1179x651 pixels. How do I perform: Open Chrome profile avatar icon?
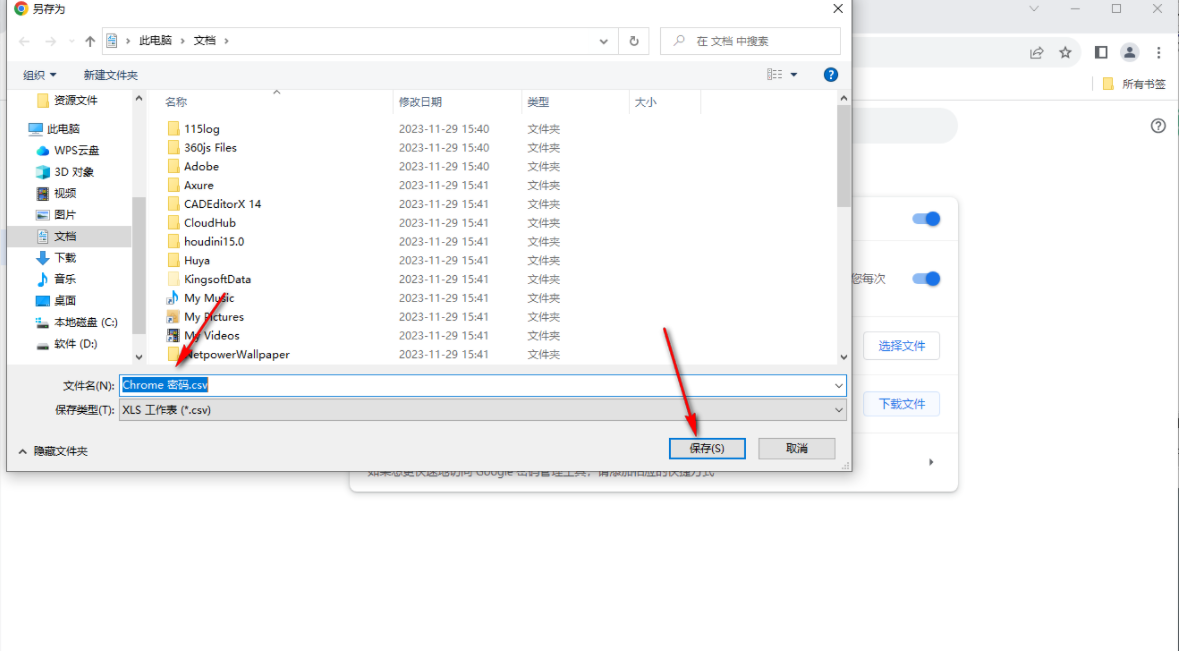pyautogui.click(x=1129, y=52)
